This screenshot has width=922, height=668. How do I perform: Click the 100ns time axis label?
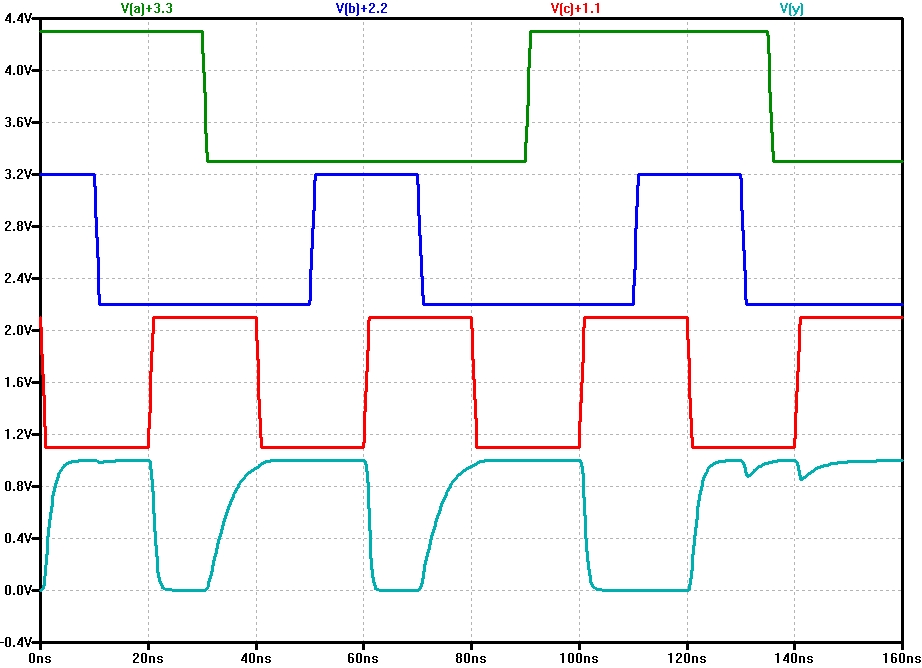pos(579,658)
